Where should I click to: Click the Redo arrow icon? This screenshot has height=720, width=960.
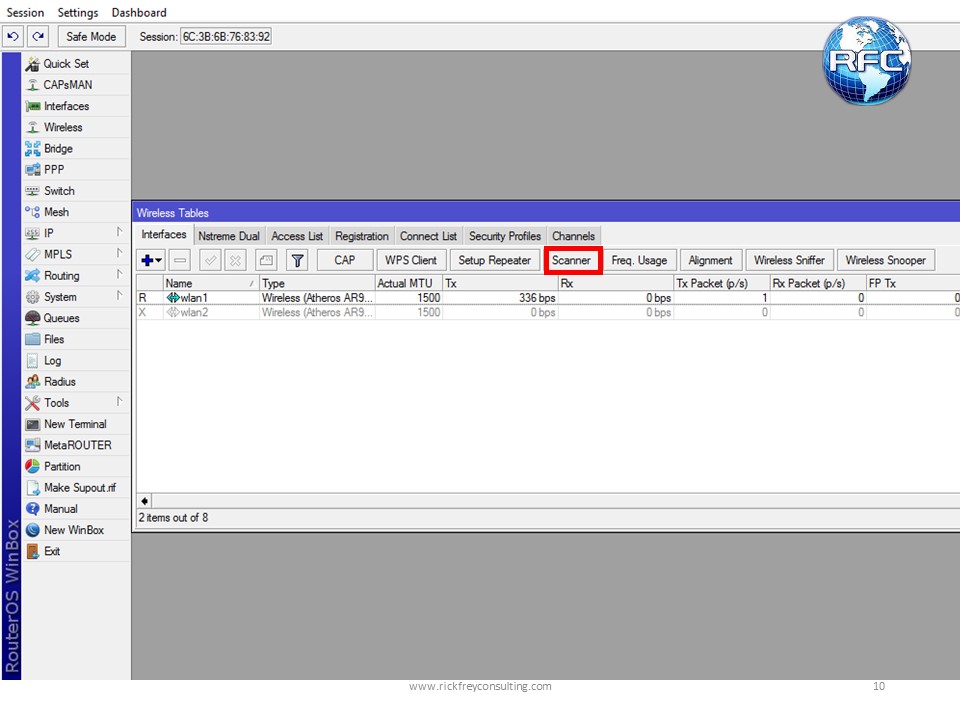click(38, 37)
